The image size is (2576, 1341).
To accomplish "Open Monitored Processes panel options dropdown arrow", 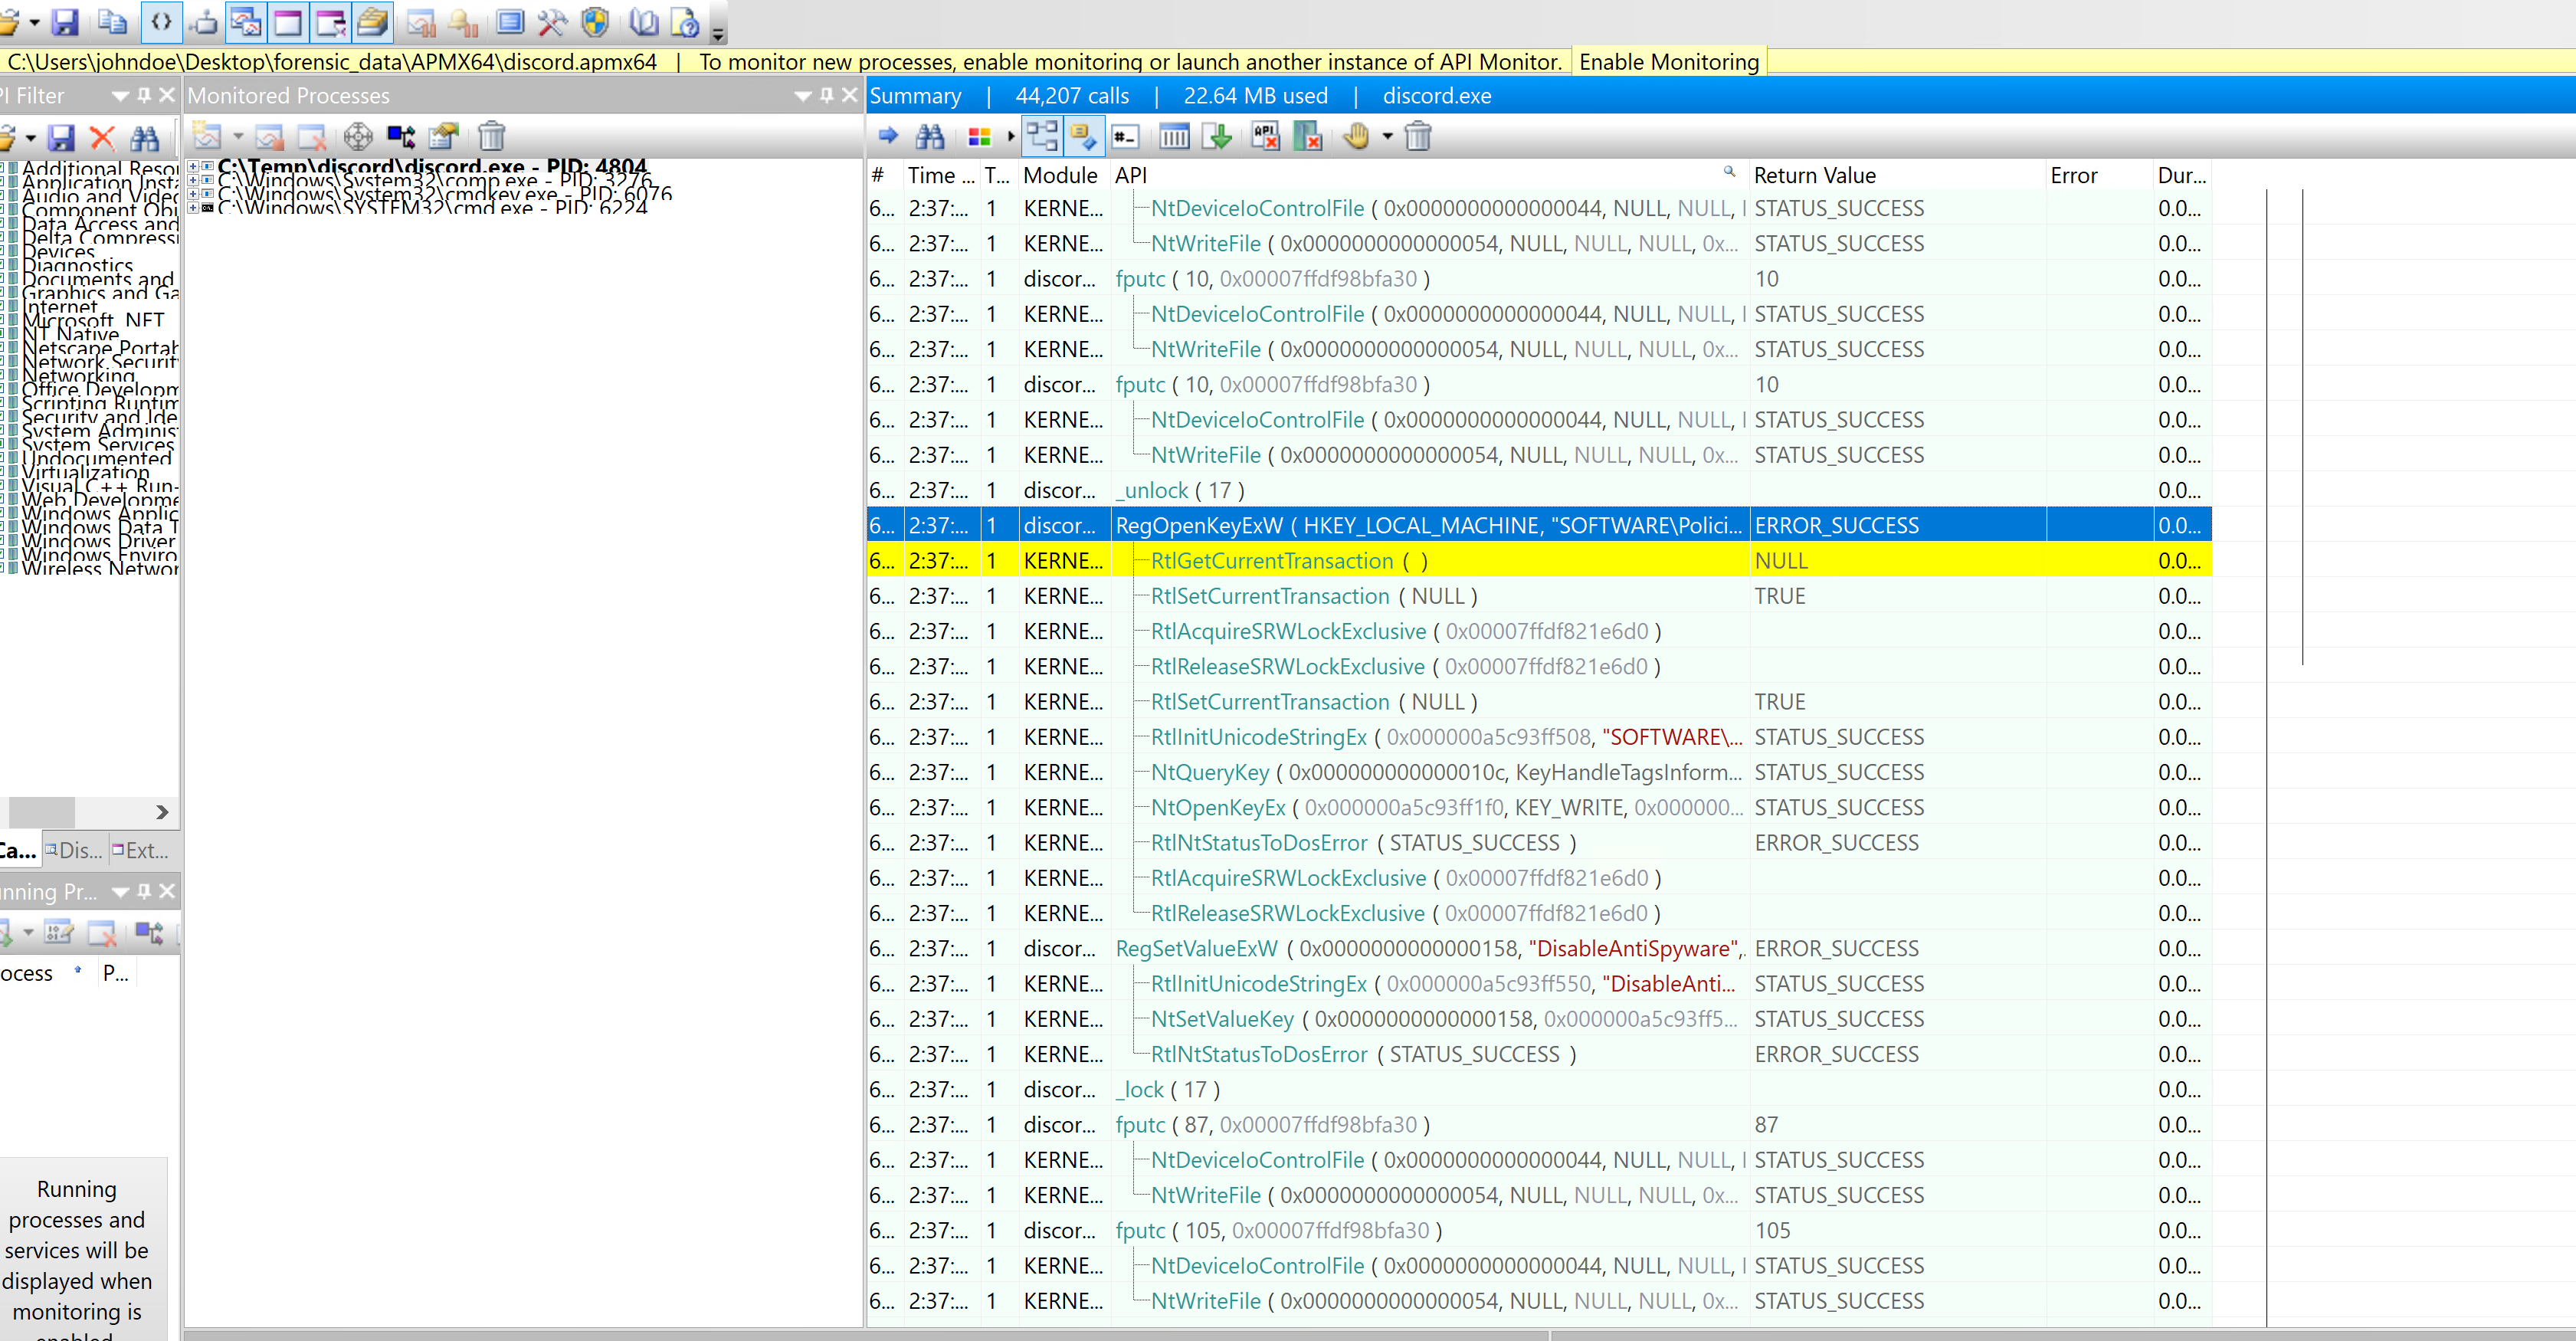I will [802, 96].
